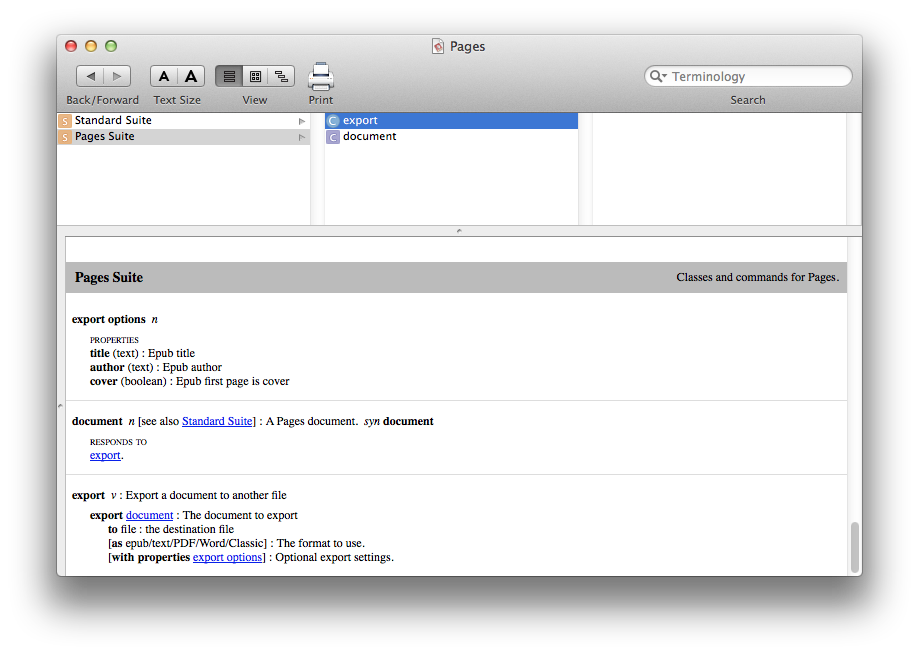The width and height of the screenshot is (919, 655).
Task: Click Standard Suite orange S icon
Action: tap(64, 121)
